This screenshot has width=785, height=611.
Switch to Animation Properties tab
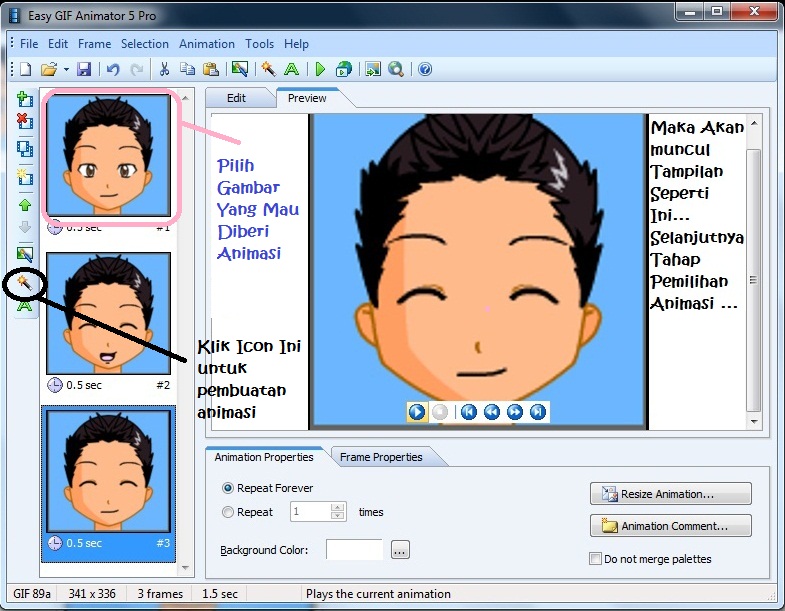click(x=264, y=457)
